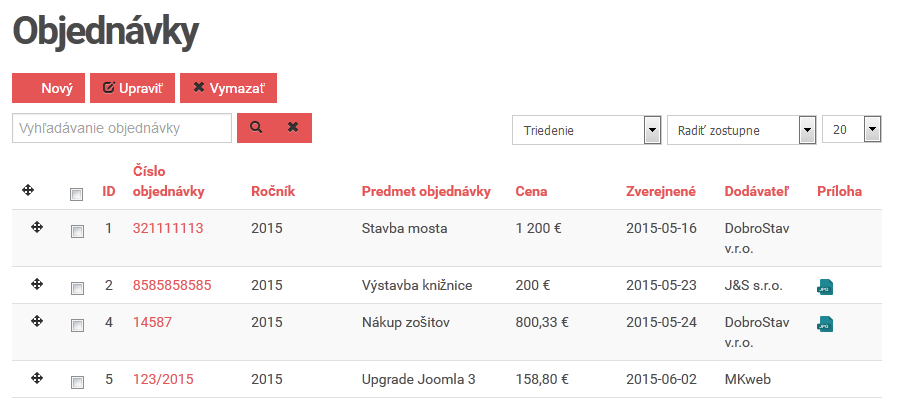Screen dimensions: 901x404
Task: Click the Vymazať delete button
Action: pyautogui.click(x=228, y=88)
